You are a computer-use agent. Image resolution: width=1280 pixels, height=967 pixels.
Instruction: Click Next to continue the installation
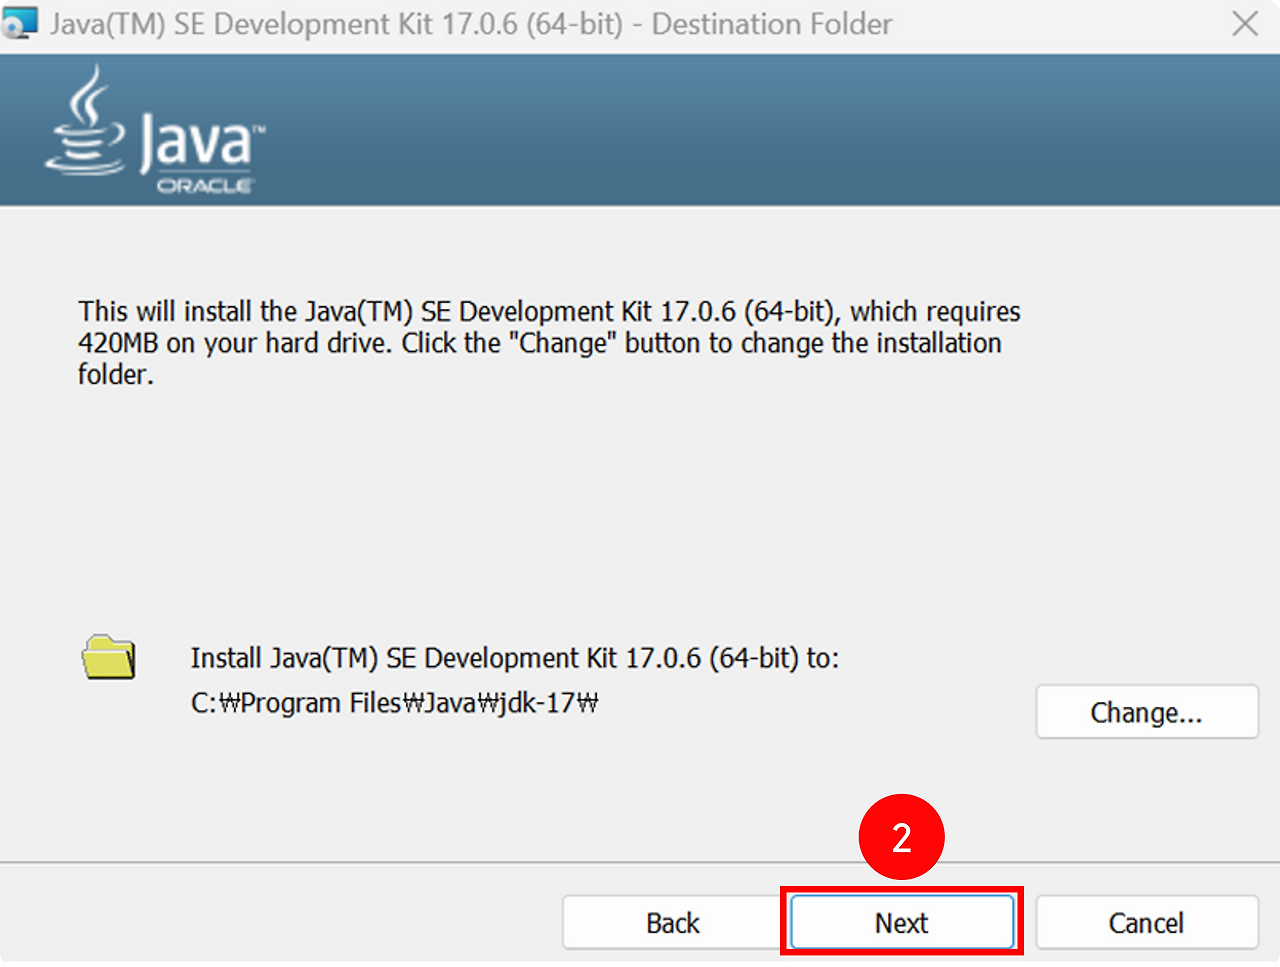902,922
